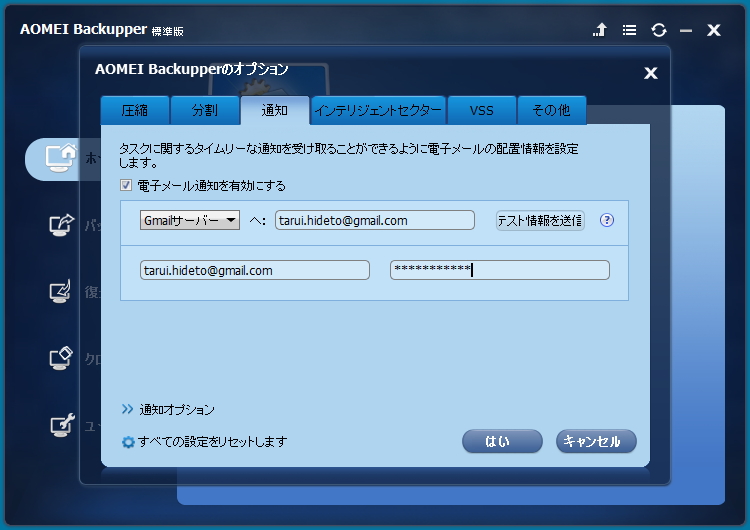Click the テスト情報を送信 button
This screenshot has width=750, height=530.
[x=540, y=221]
